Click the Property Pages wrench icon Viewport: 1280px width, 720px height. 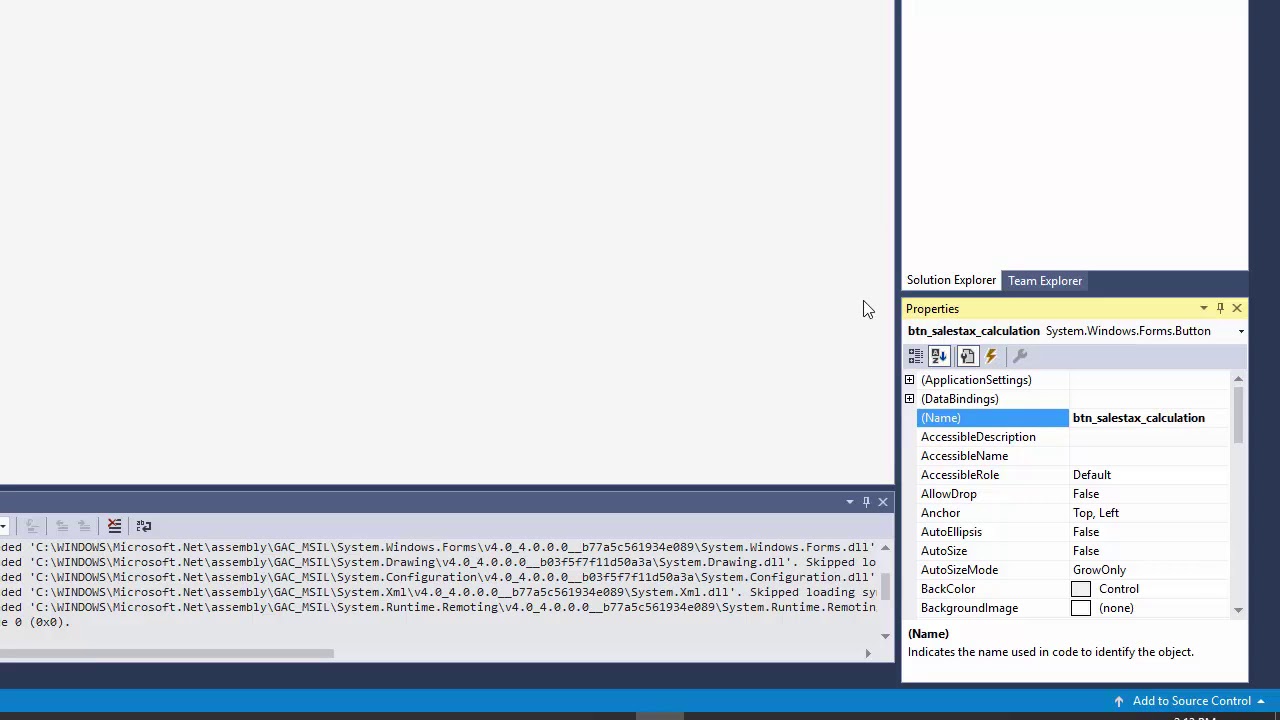pos(1020,356)
